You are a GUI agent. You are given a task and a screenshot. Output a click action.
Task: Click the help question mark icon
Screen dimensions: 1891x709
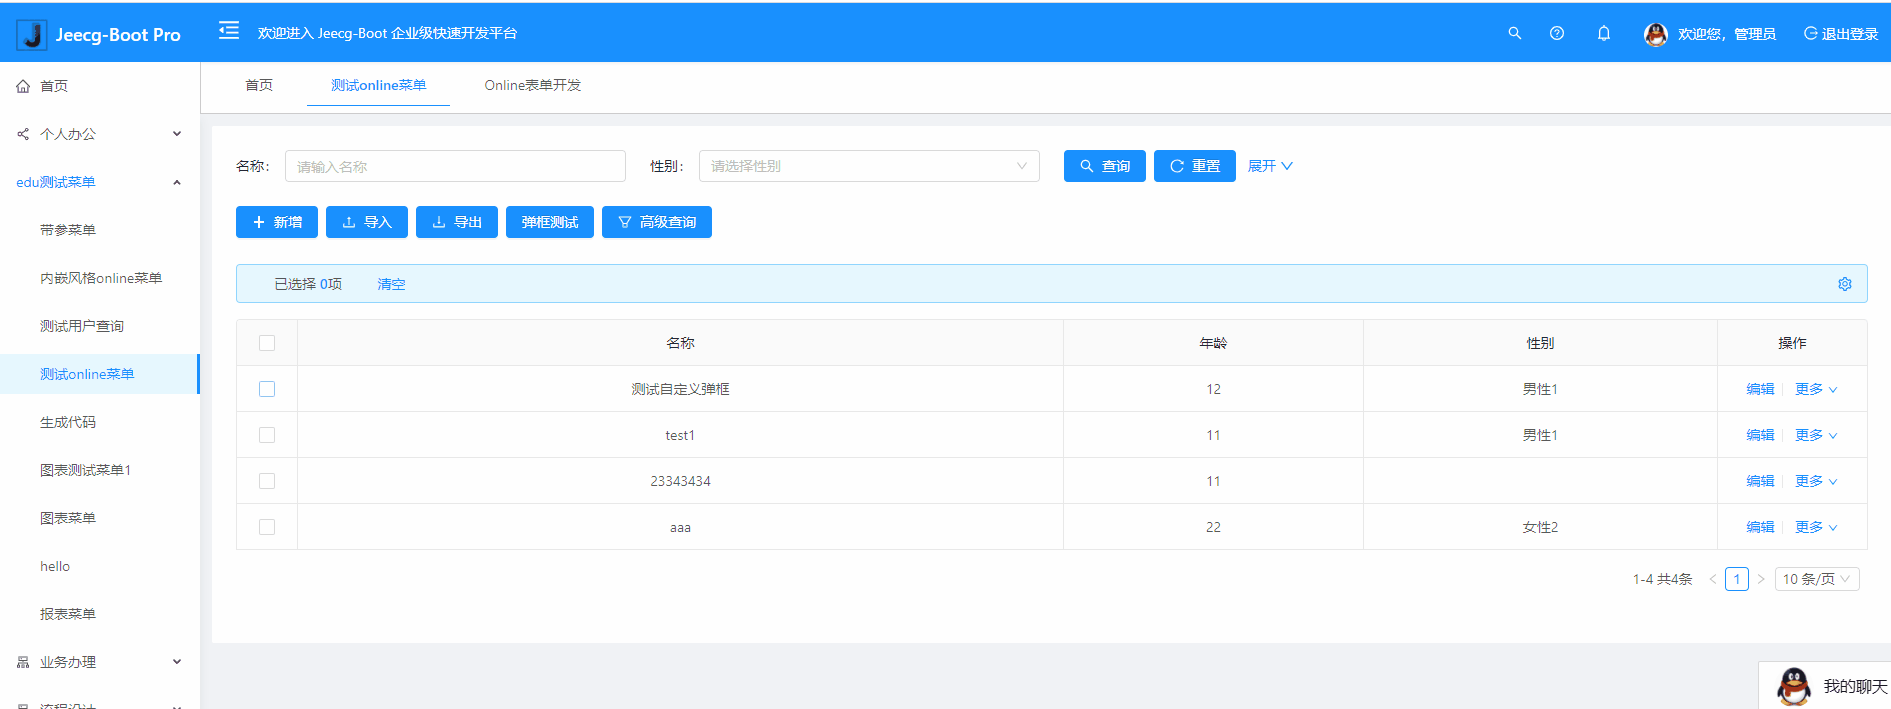(1556, 33)
